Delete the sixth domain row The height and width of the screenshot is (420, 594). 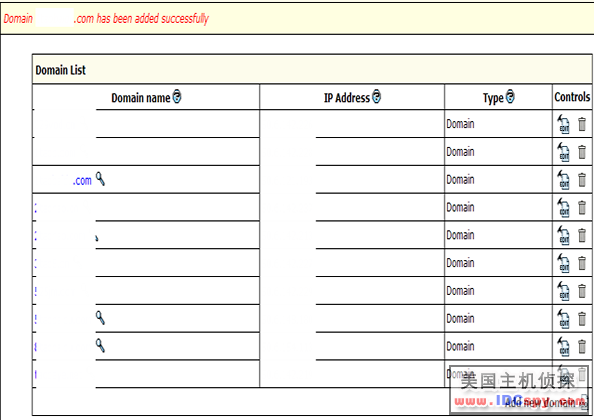[x=582, y=263]
